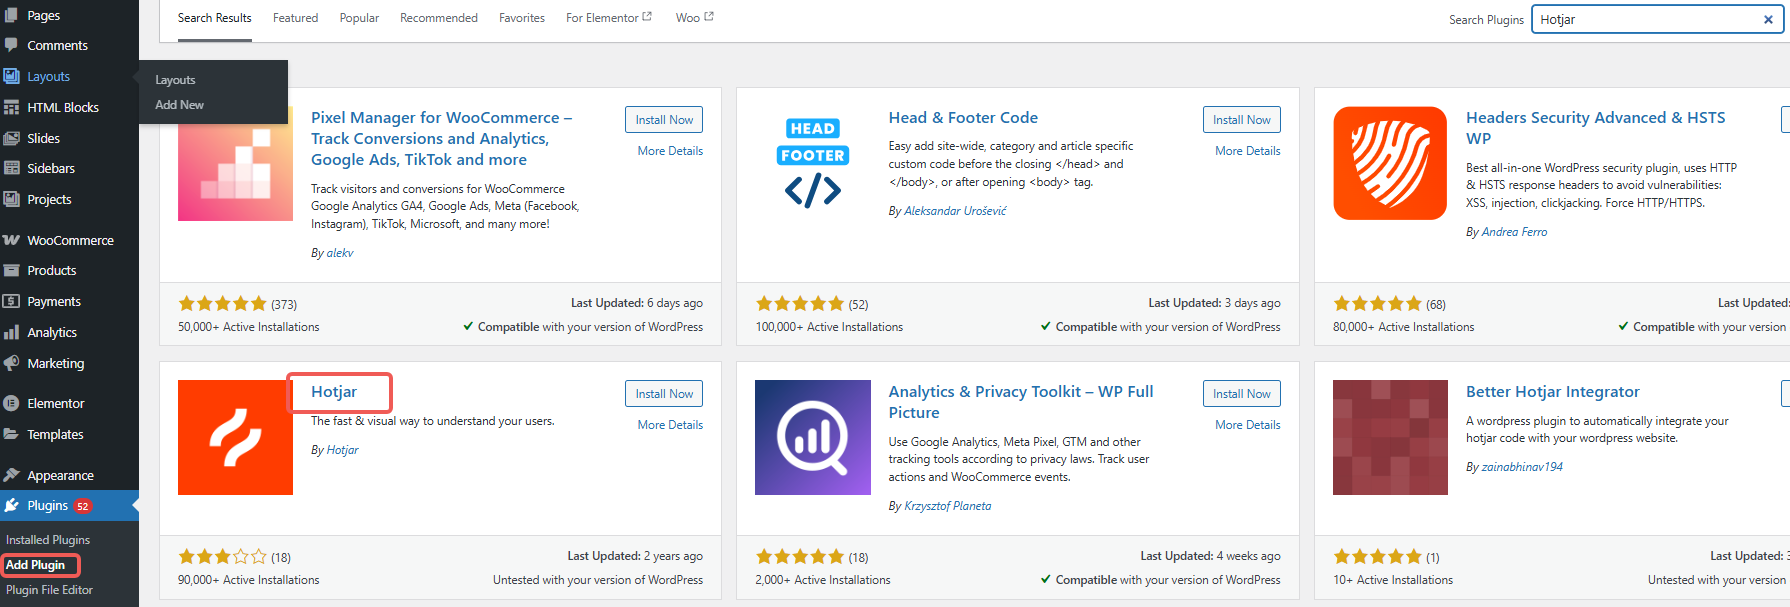Open Elementor from the admin sidebar
The width and height of the screenshot is (1790, 607).
(x=56, y=403)
